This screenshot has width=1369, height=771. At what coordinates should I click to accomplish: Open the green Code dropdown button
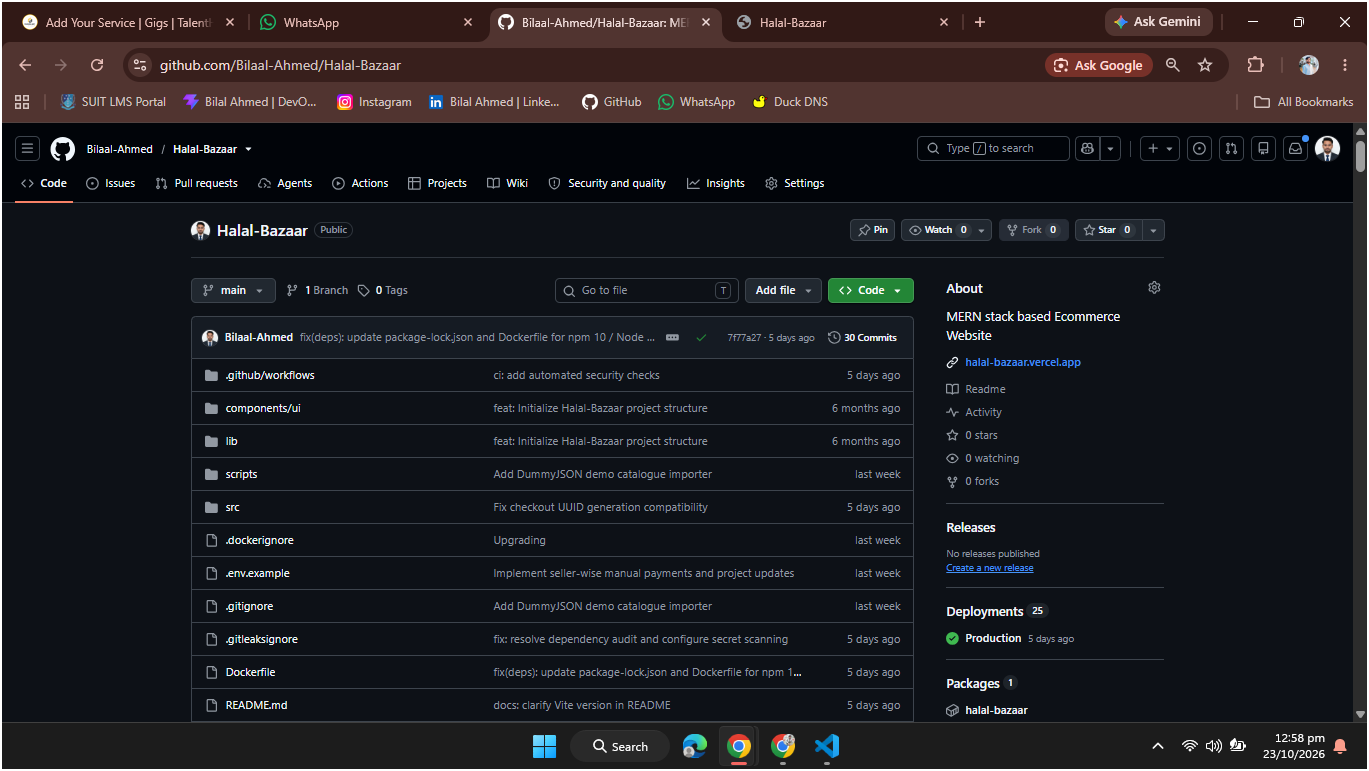870,290
